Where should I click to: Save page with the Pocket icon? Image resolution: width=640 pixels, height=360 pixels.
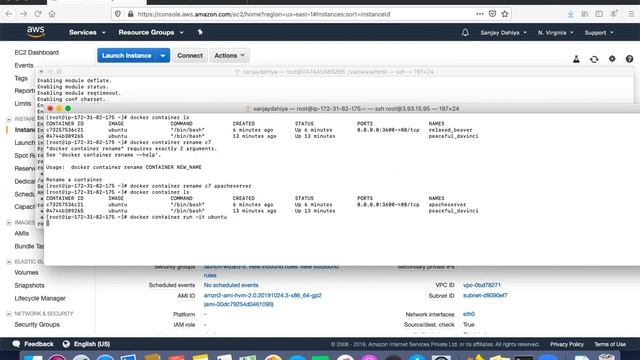(492, 14)
